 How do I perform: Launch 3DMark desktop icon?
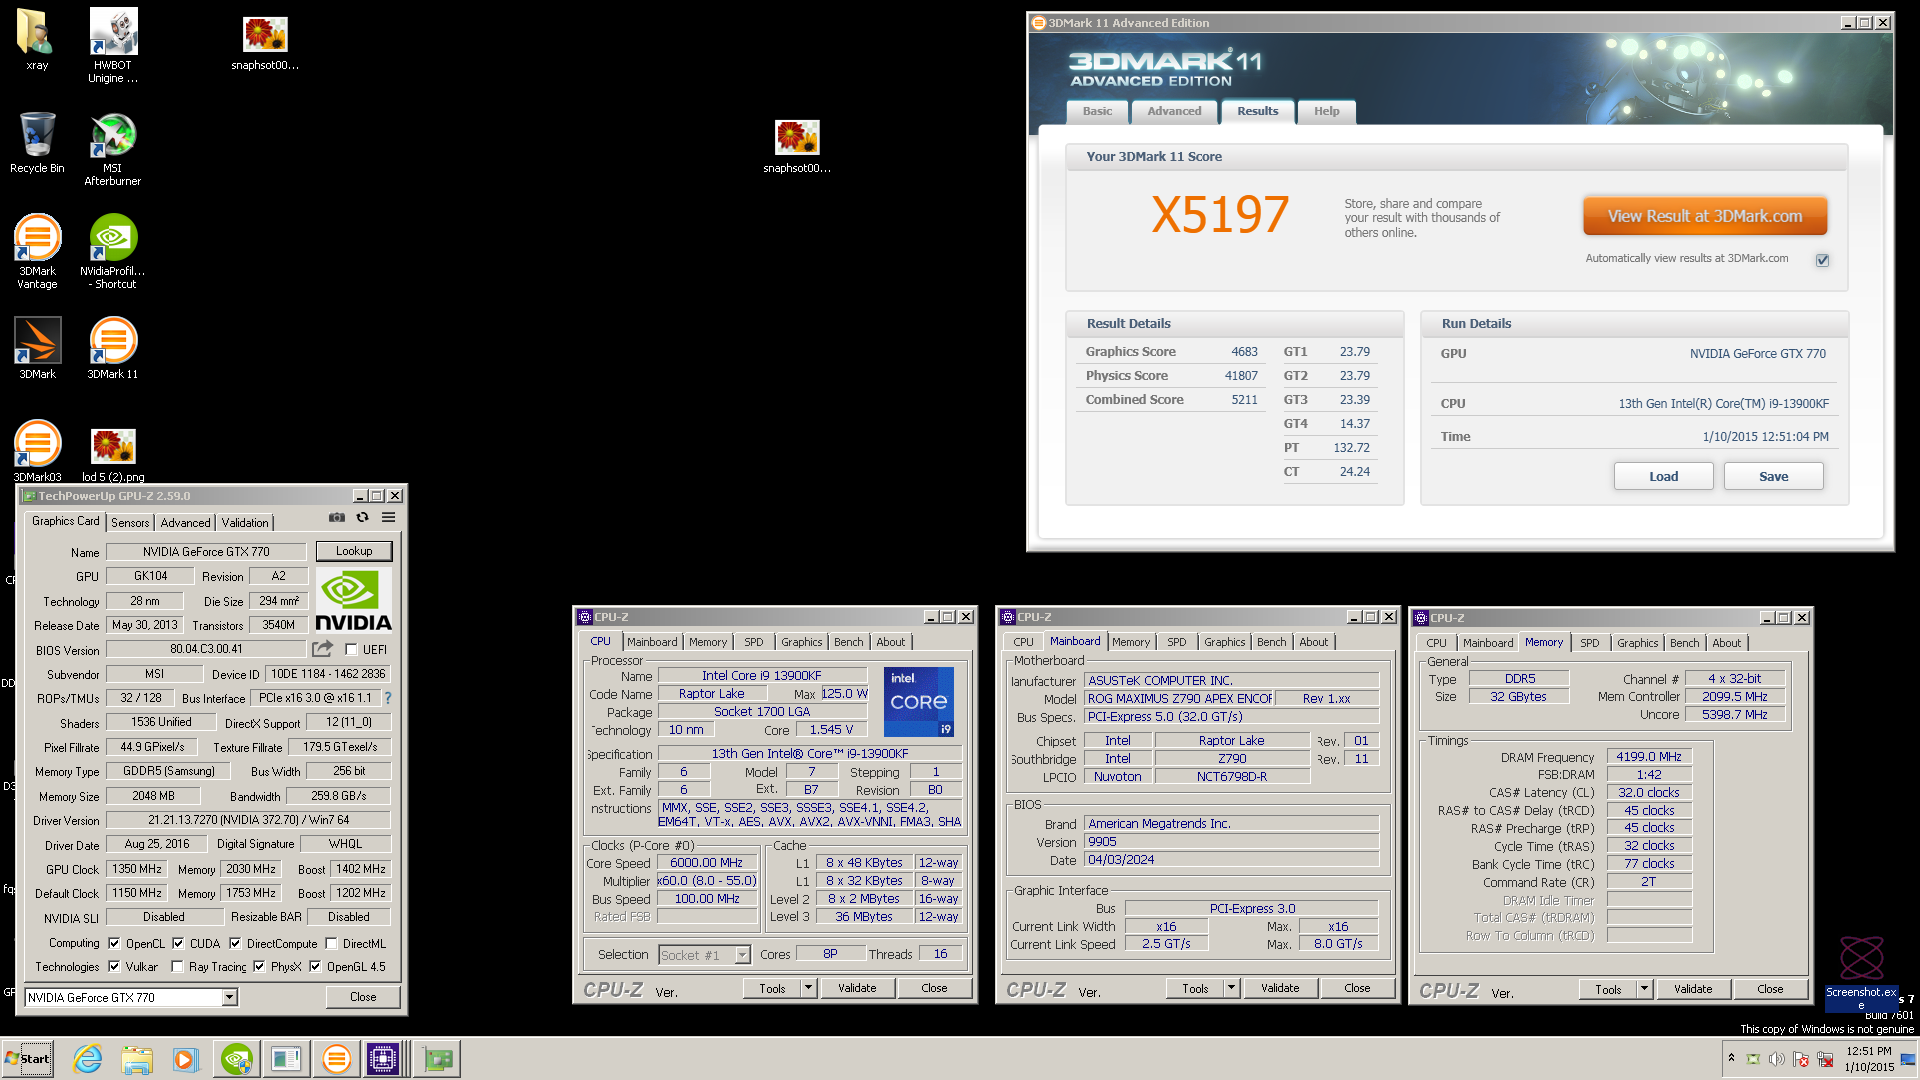click(37, 348)
